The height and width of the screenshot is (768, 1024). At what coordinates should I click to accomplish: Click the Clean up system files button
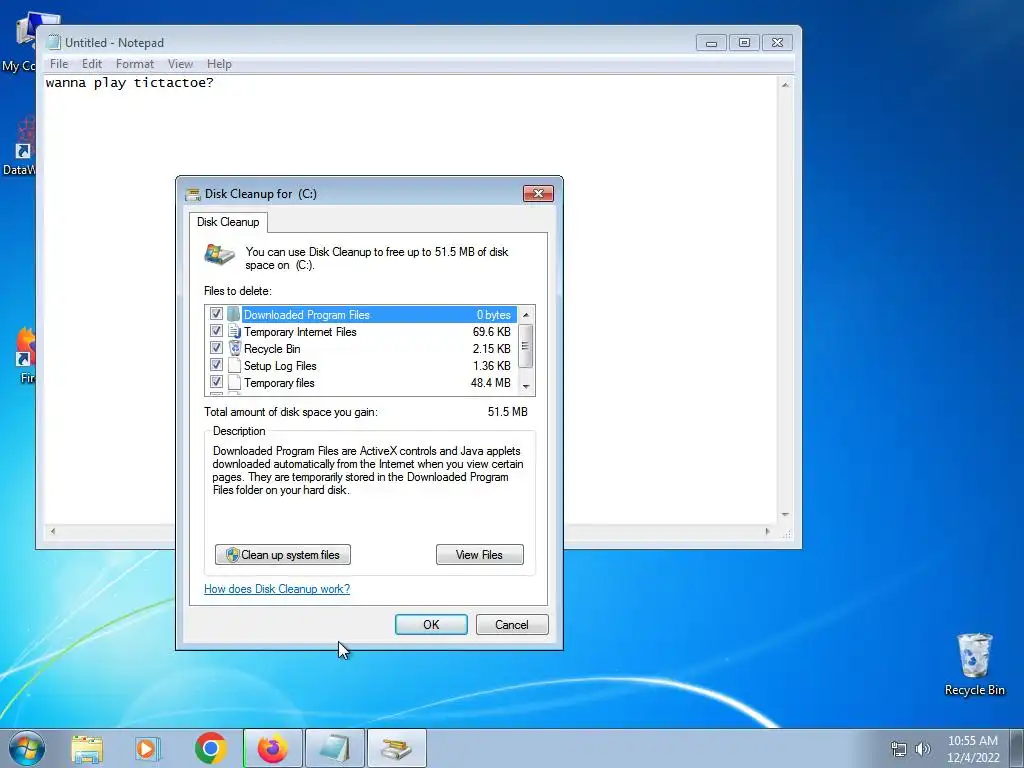click(283, 554)
